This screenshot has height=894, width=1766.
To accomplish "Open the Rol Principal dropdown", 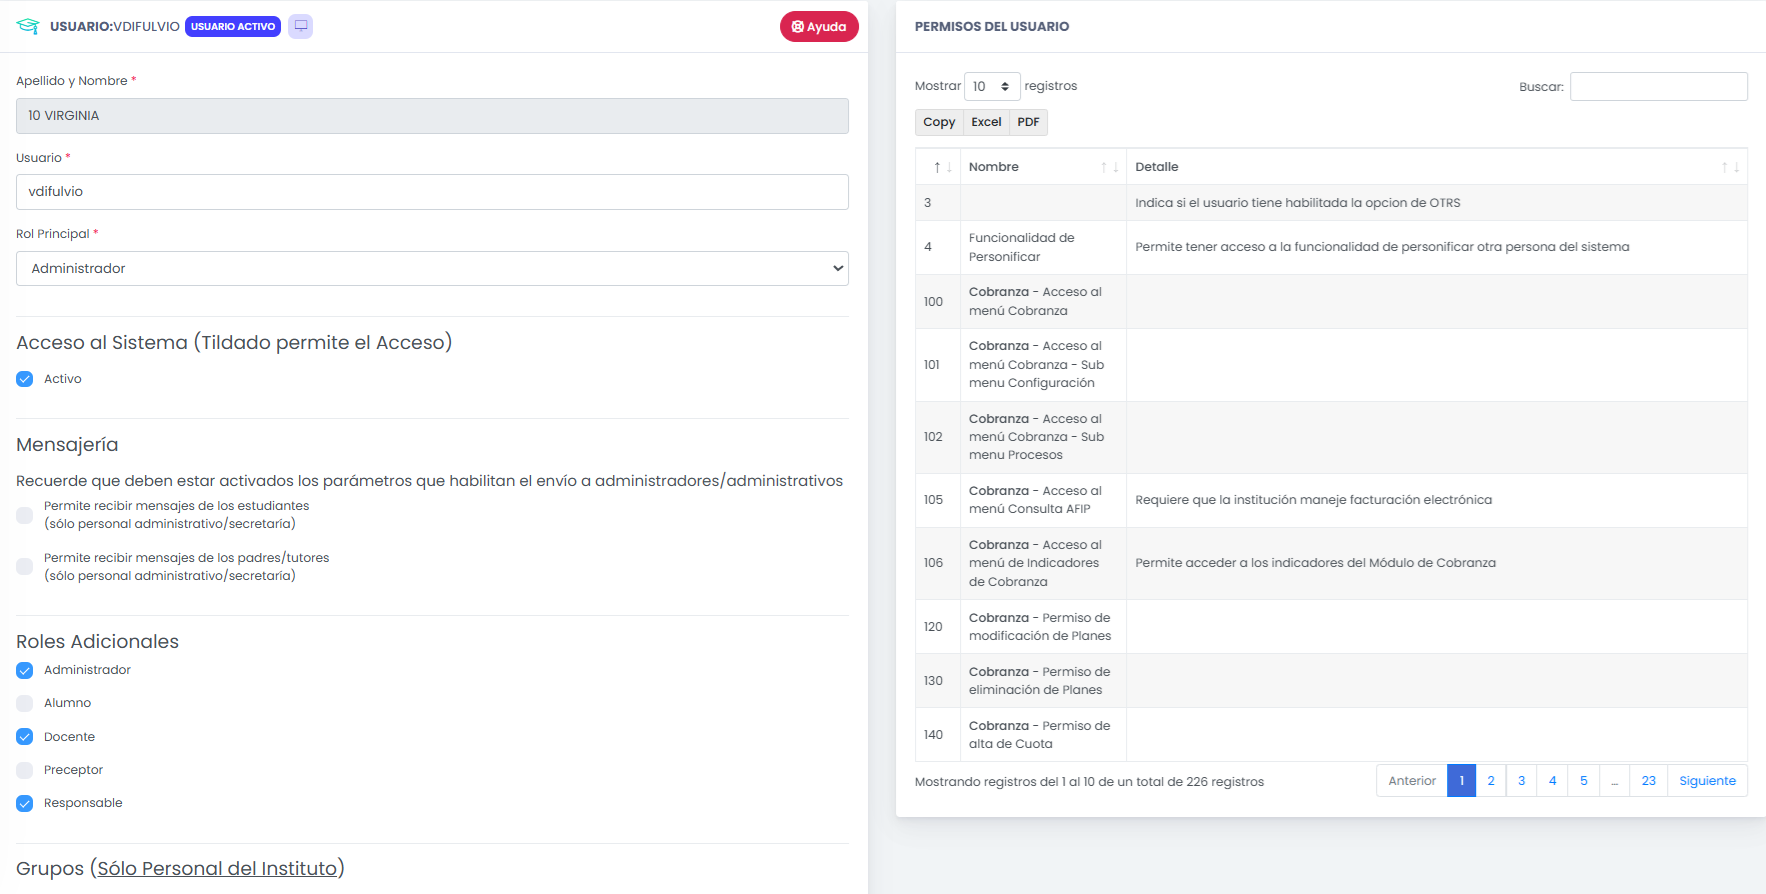I will coord(432,268).
